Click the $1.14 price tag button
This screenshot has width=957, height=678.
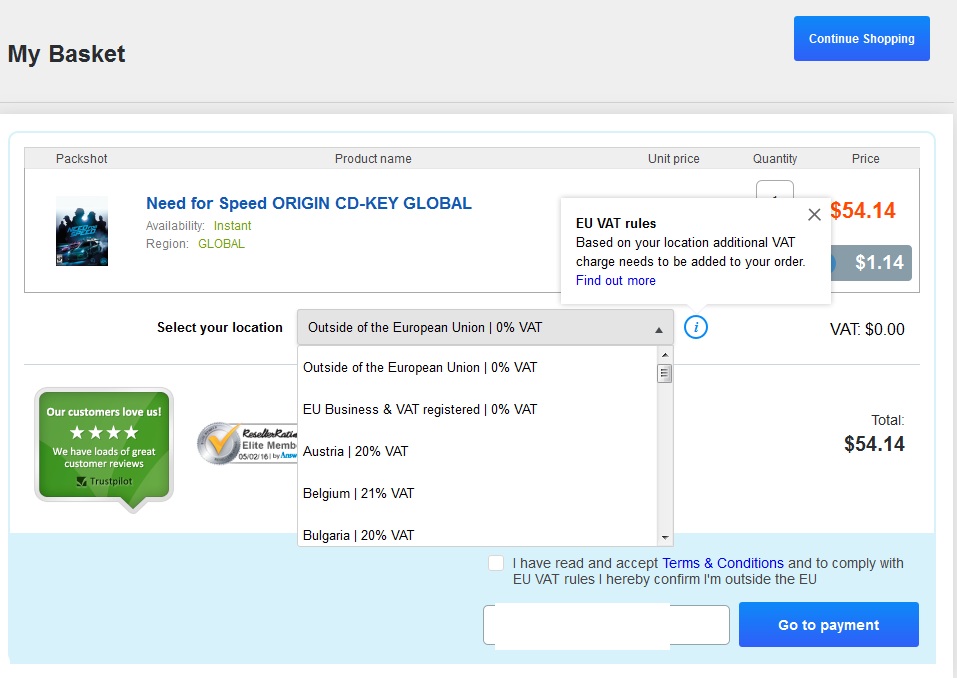pyautogui.click(x=871, y=263)
